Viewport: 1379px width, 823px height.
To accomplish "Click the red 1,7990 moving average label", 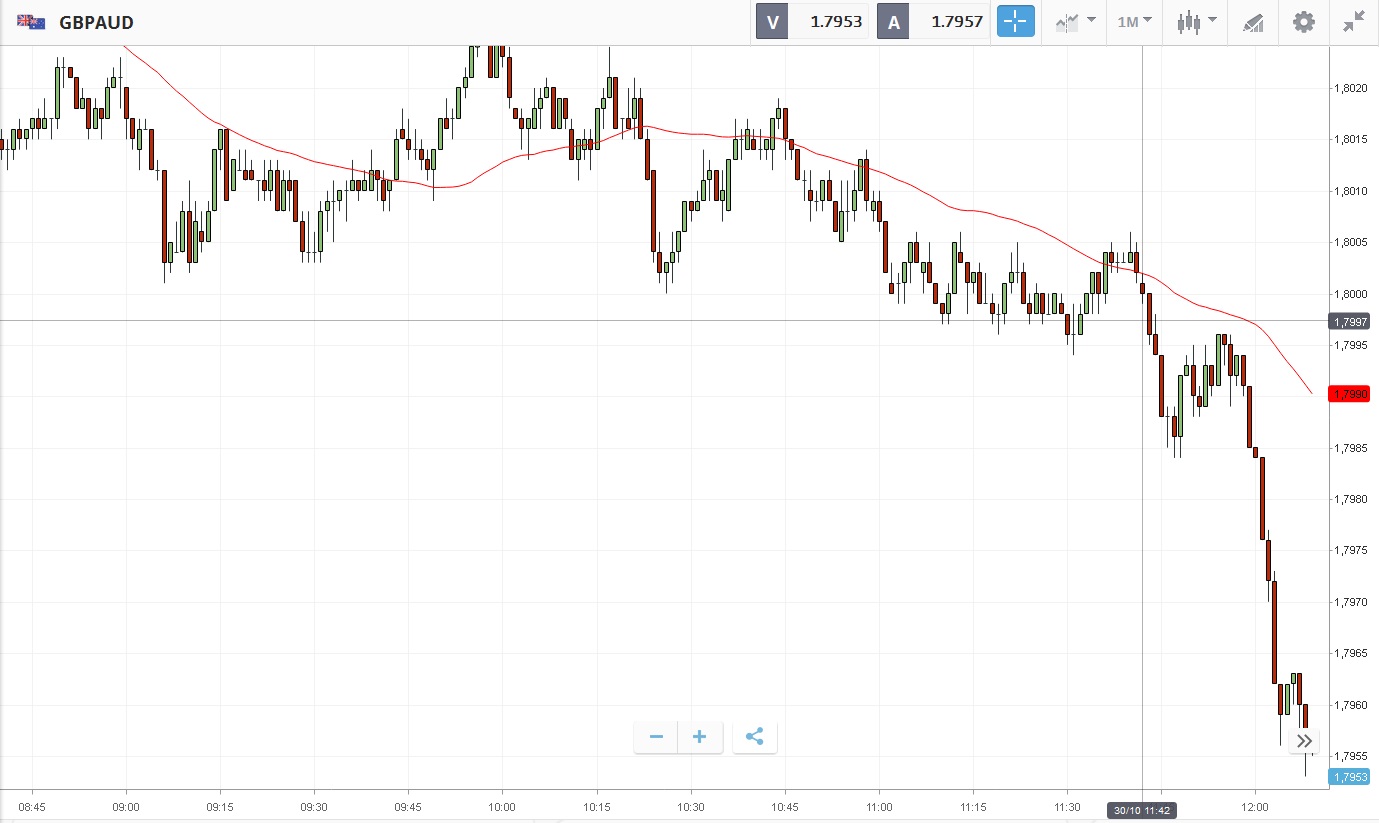I will click(x=1348, y=394).
